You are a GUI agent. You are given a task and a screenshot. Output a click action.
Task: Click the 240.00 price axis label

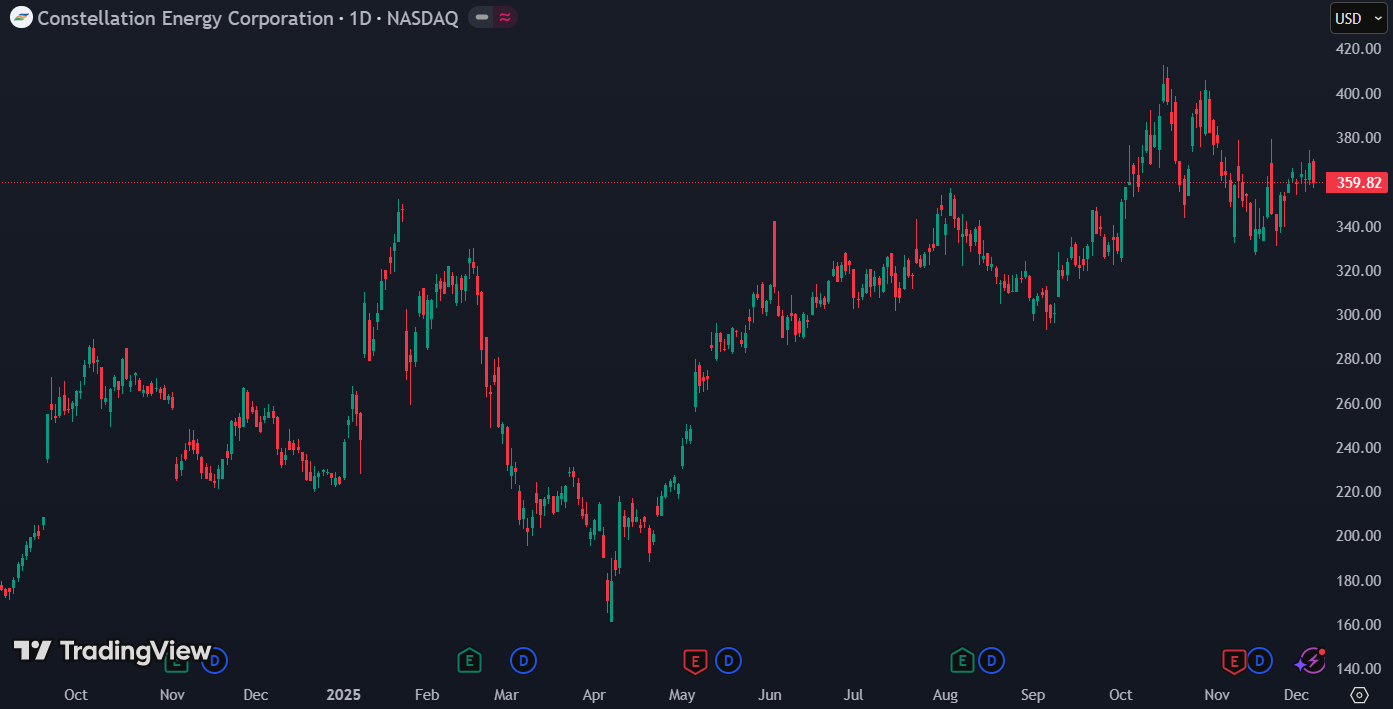[x=1359, y=448]
